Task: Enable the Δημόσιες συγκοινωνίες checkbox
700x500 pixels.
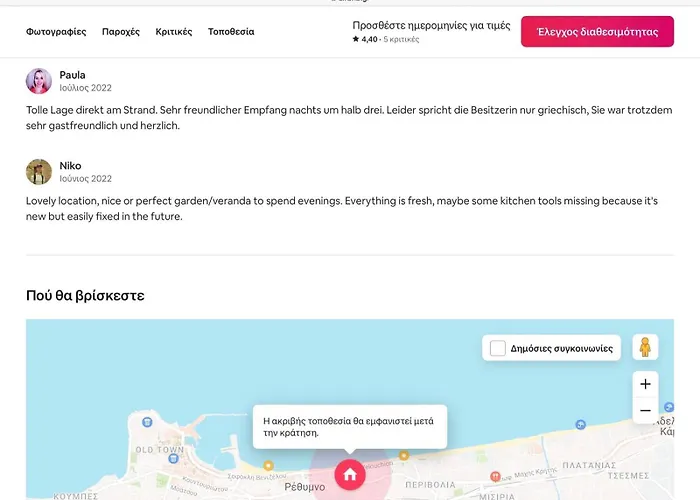Action: (x=498, y=348)
